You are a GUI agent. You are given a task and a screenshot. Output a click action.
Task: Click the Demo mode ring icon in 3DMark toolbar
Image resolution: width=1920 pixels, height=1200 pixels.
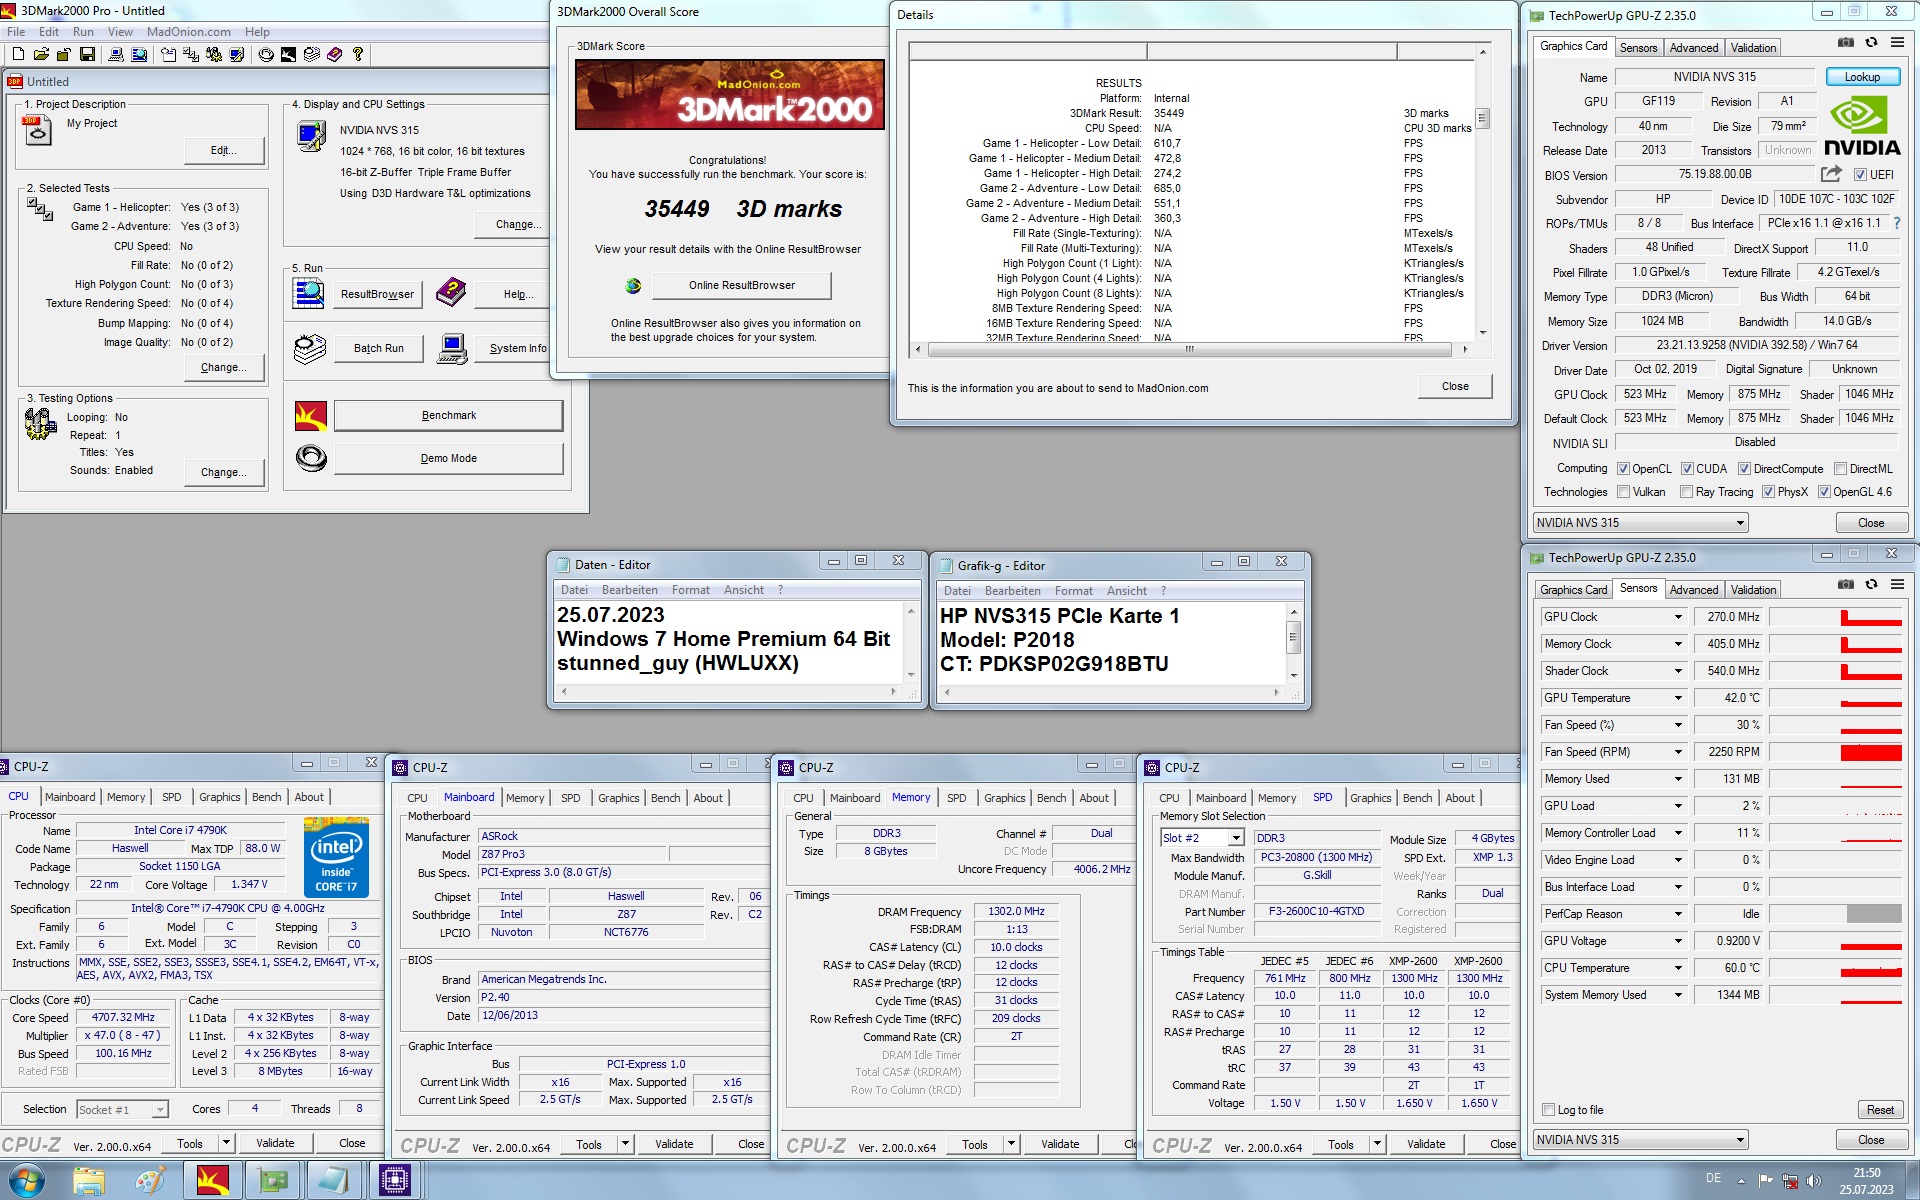coord(266,54)
